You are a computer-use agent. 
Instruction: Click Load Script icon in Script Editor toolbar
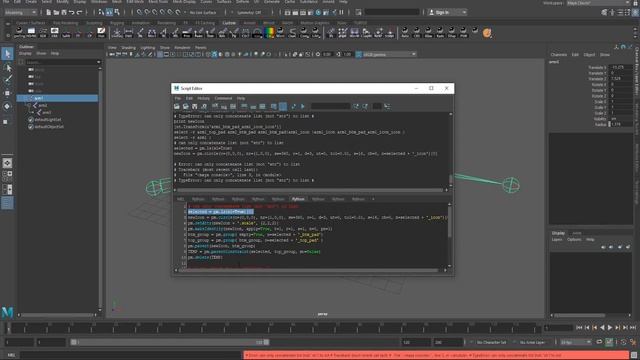[177, 107]
